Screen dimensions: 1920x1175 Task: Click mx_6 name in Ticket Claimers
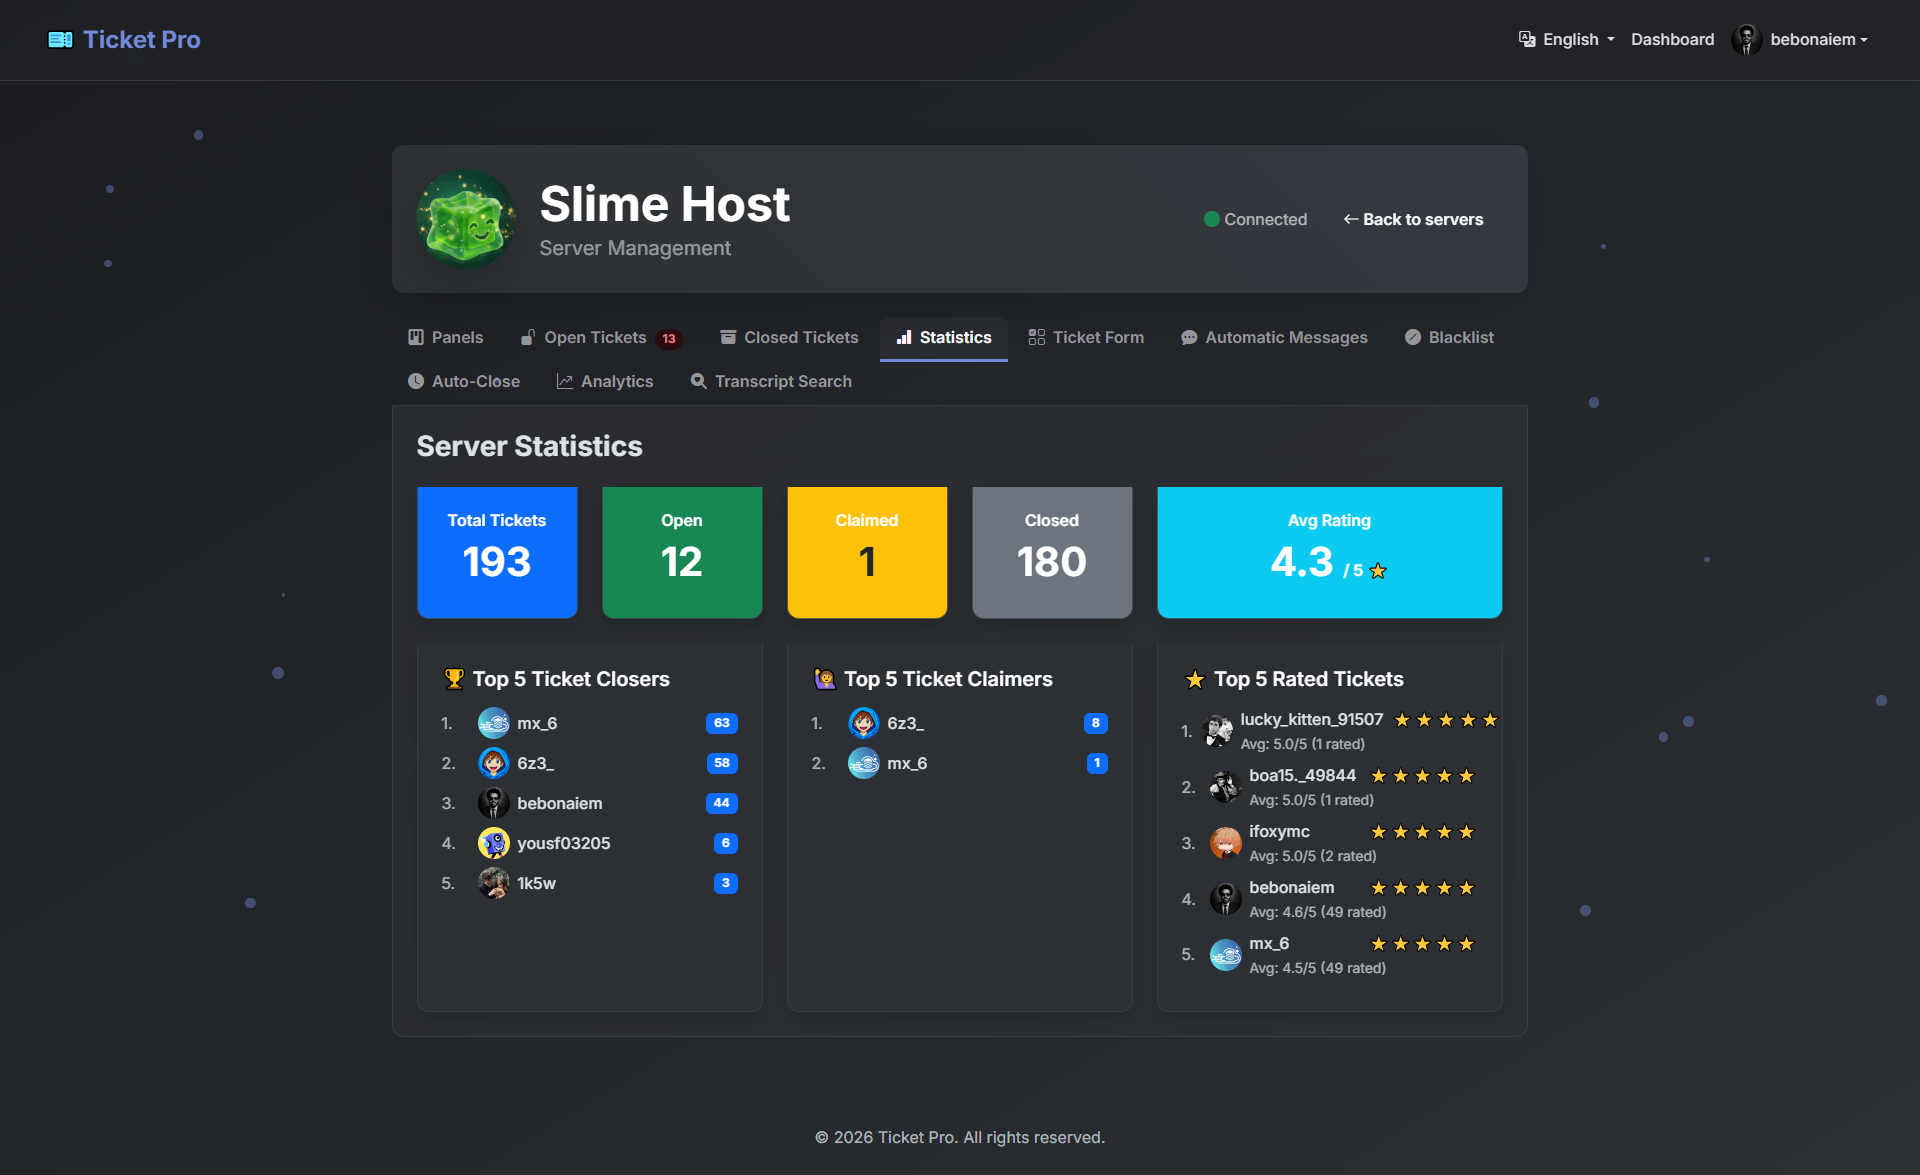(x=907, y=763)
